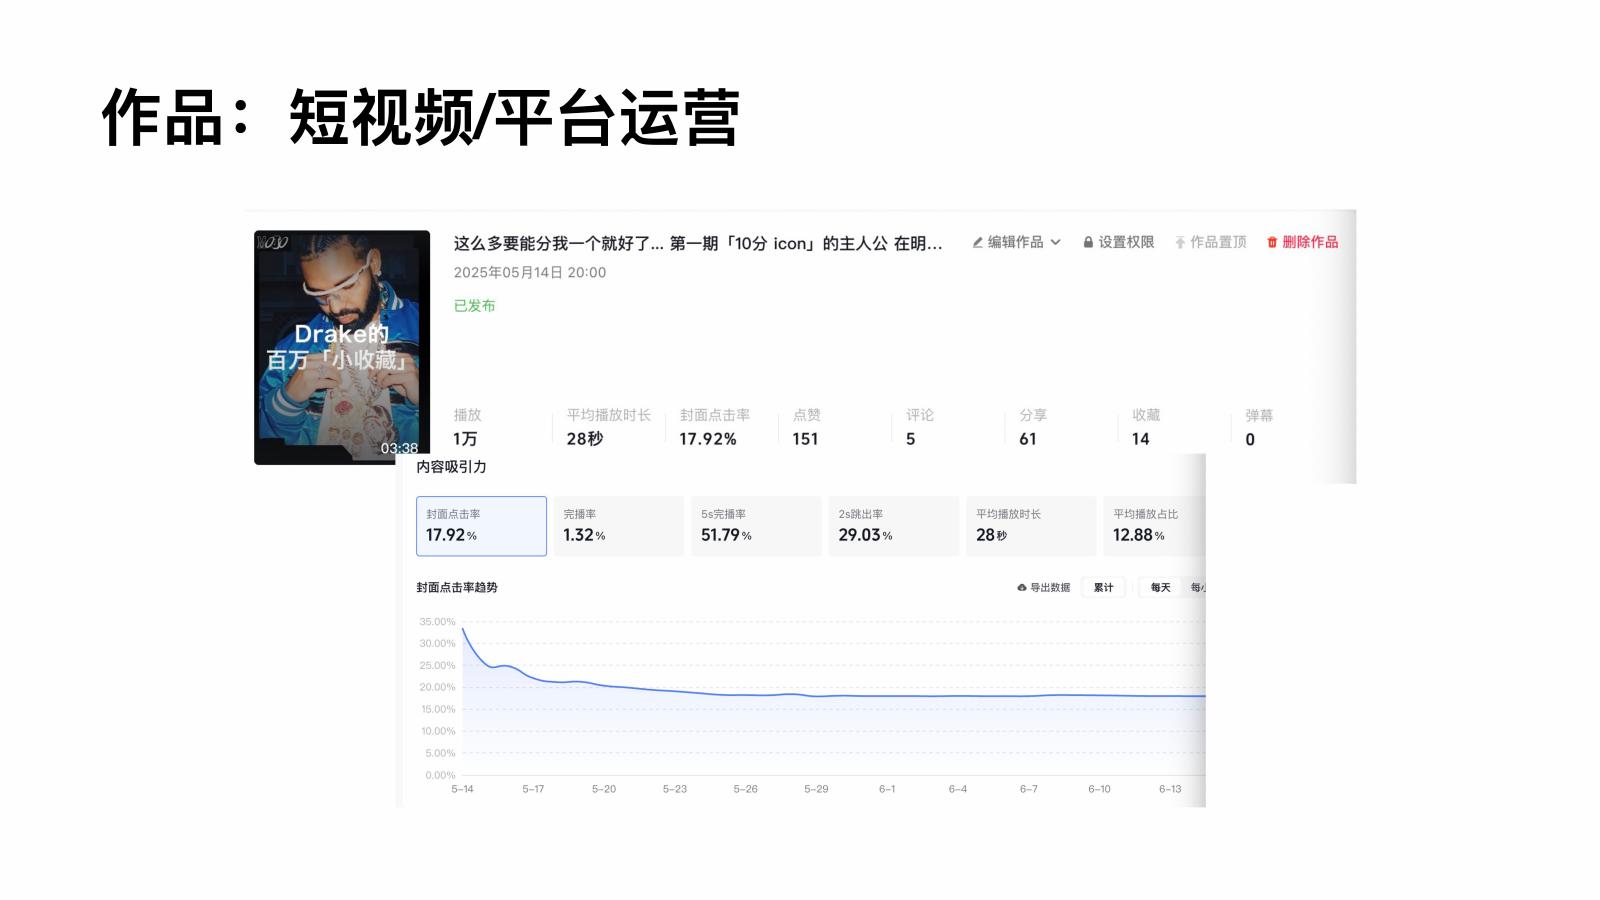Click the cloud icon for 导出数据

coord(1022,588)
